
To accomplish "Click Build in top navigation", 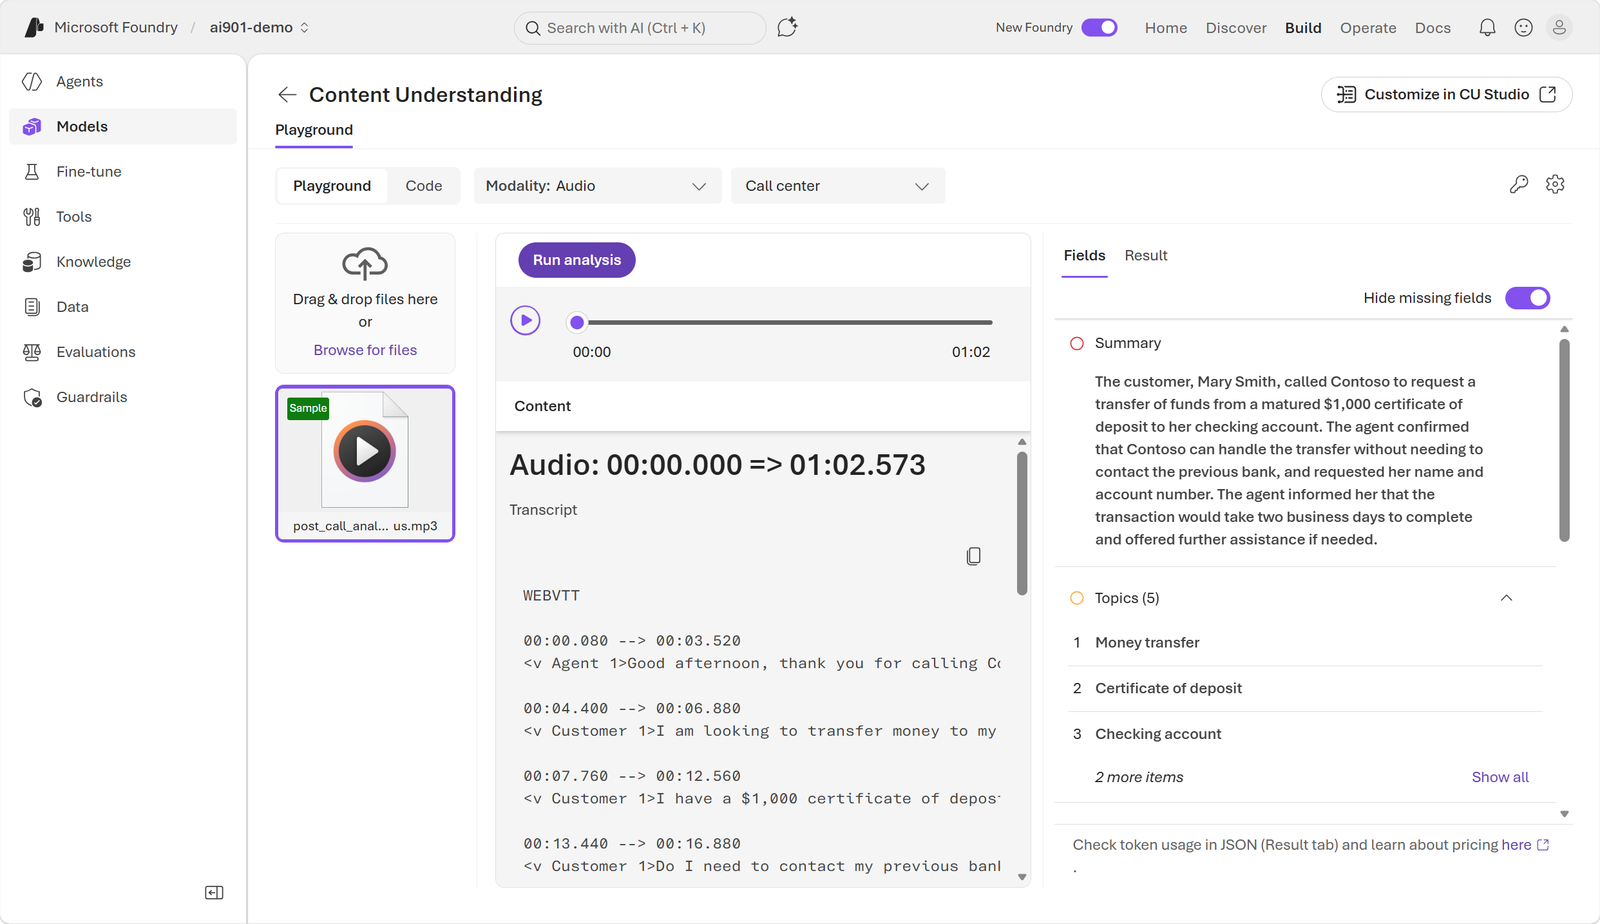I will [x=1303, y=28].
